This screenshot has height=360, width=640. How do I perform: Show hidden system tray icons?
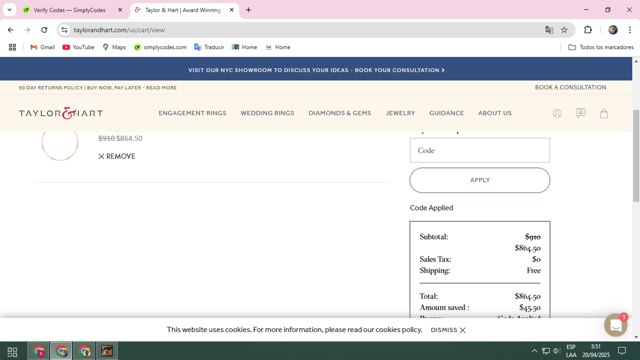tap(534, 351)
